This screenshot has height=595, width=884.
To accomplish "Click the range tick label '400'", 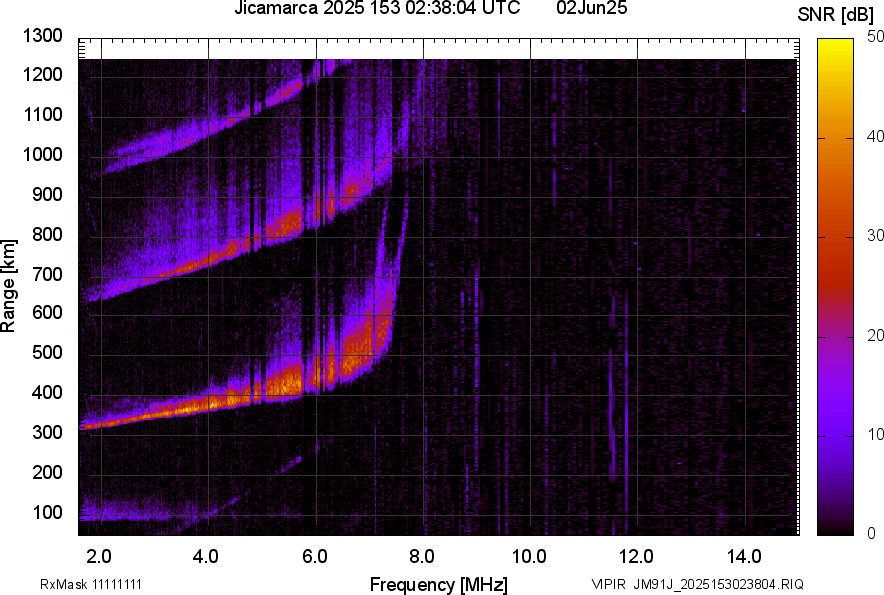I will point(47,392).
